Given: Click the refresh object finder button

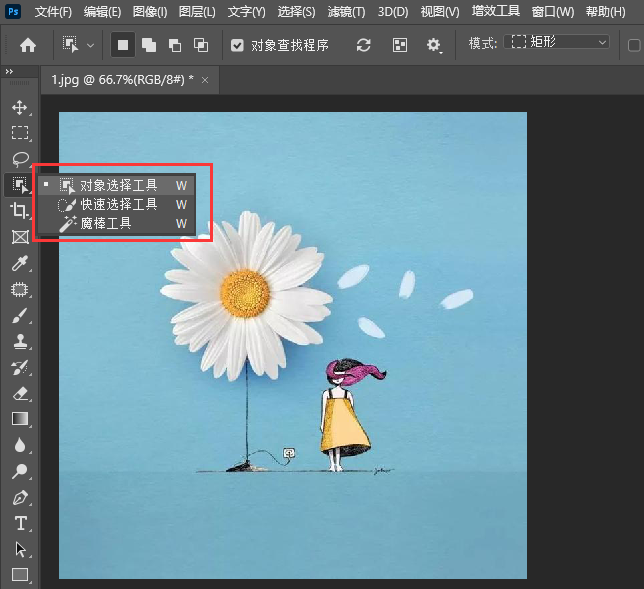Looking at the screenshot, I should click(x=364, y=45).
